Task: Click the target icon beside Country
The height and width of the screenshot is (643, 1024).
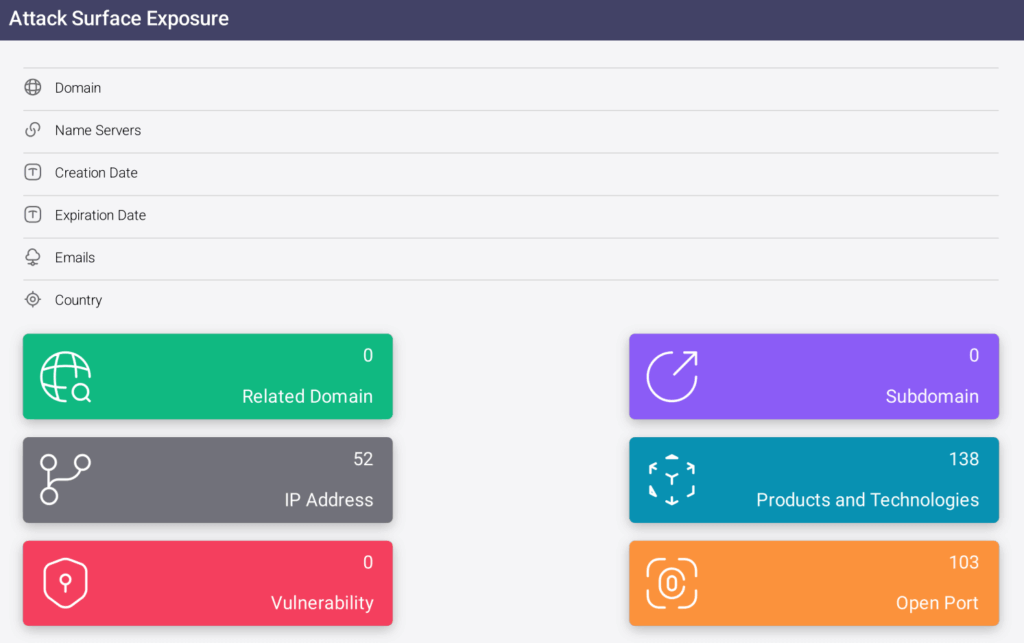Action: [x=33, y=300]
